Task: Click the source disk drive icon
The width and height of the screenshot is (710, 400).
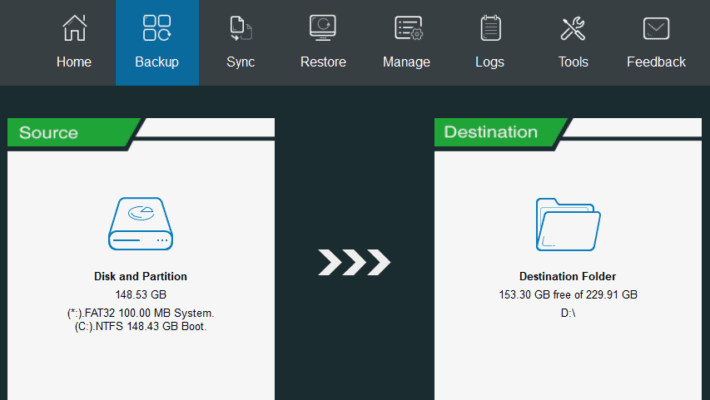Action: 140,224
